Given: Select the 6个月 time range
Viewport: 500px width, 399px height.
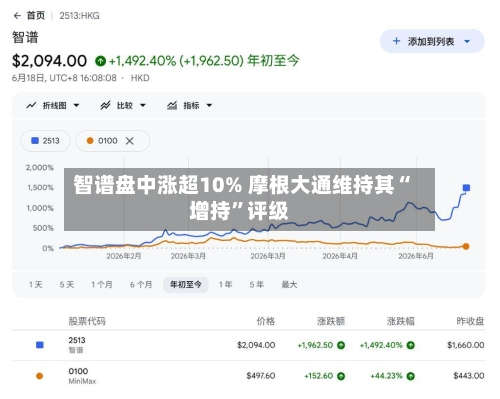Looking at the screenshot, I should [x=141, y=285].
